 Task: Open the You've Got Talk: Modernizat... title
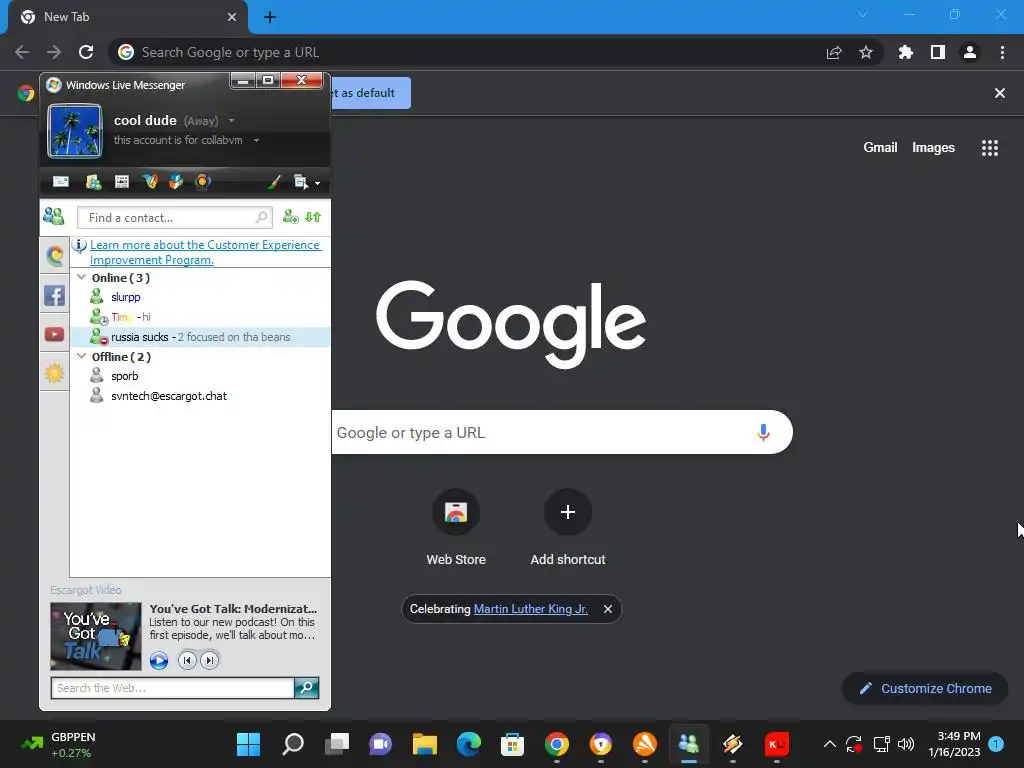click(x=233, y=609)
